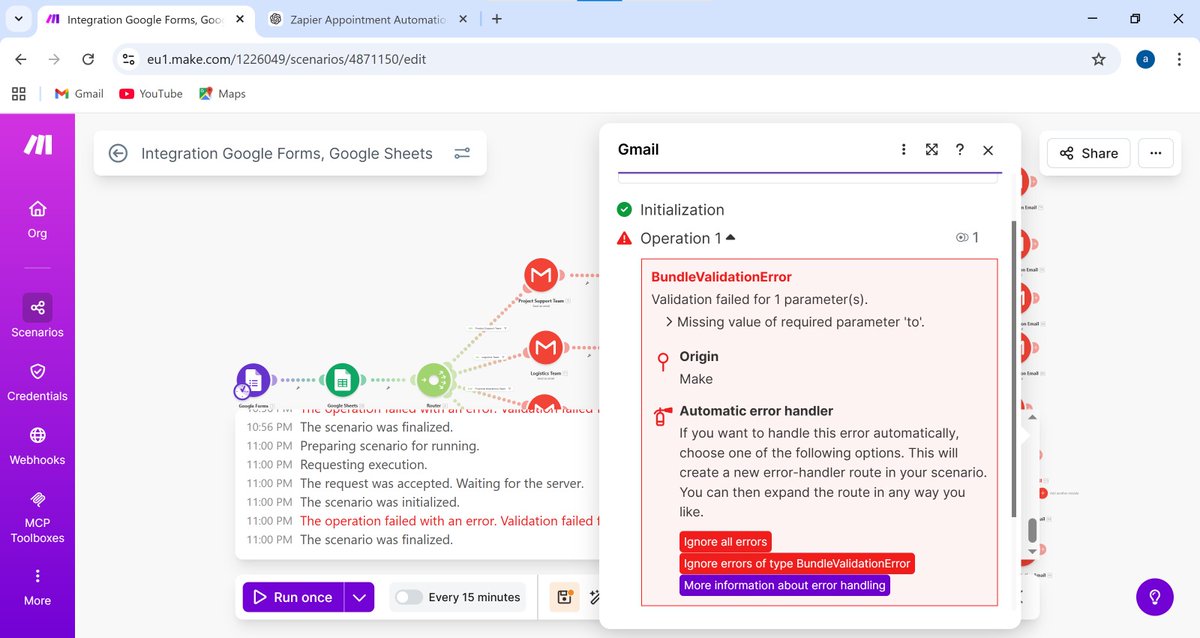
Task: Open YouTube bookmark
Action: point(151,93)
